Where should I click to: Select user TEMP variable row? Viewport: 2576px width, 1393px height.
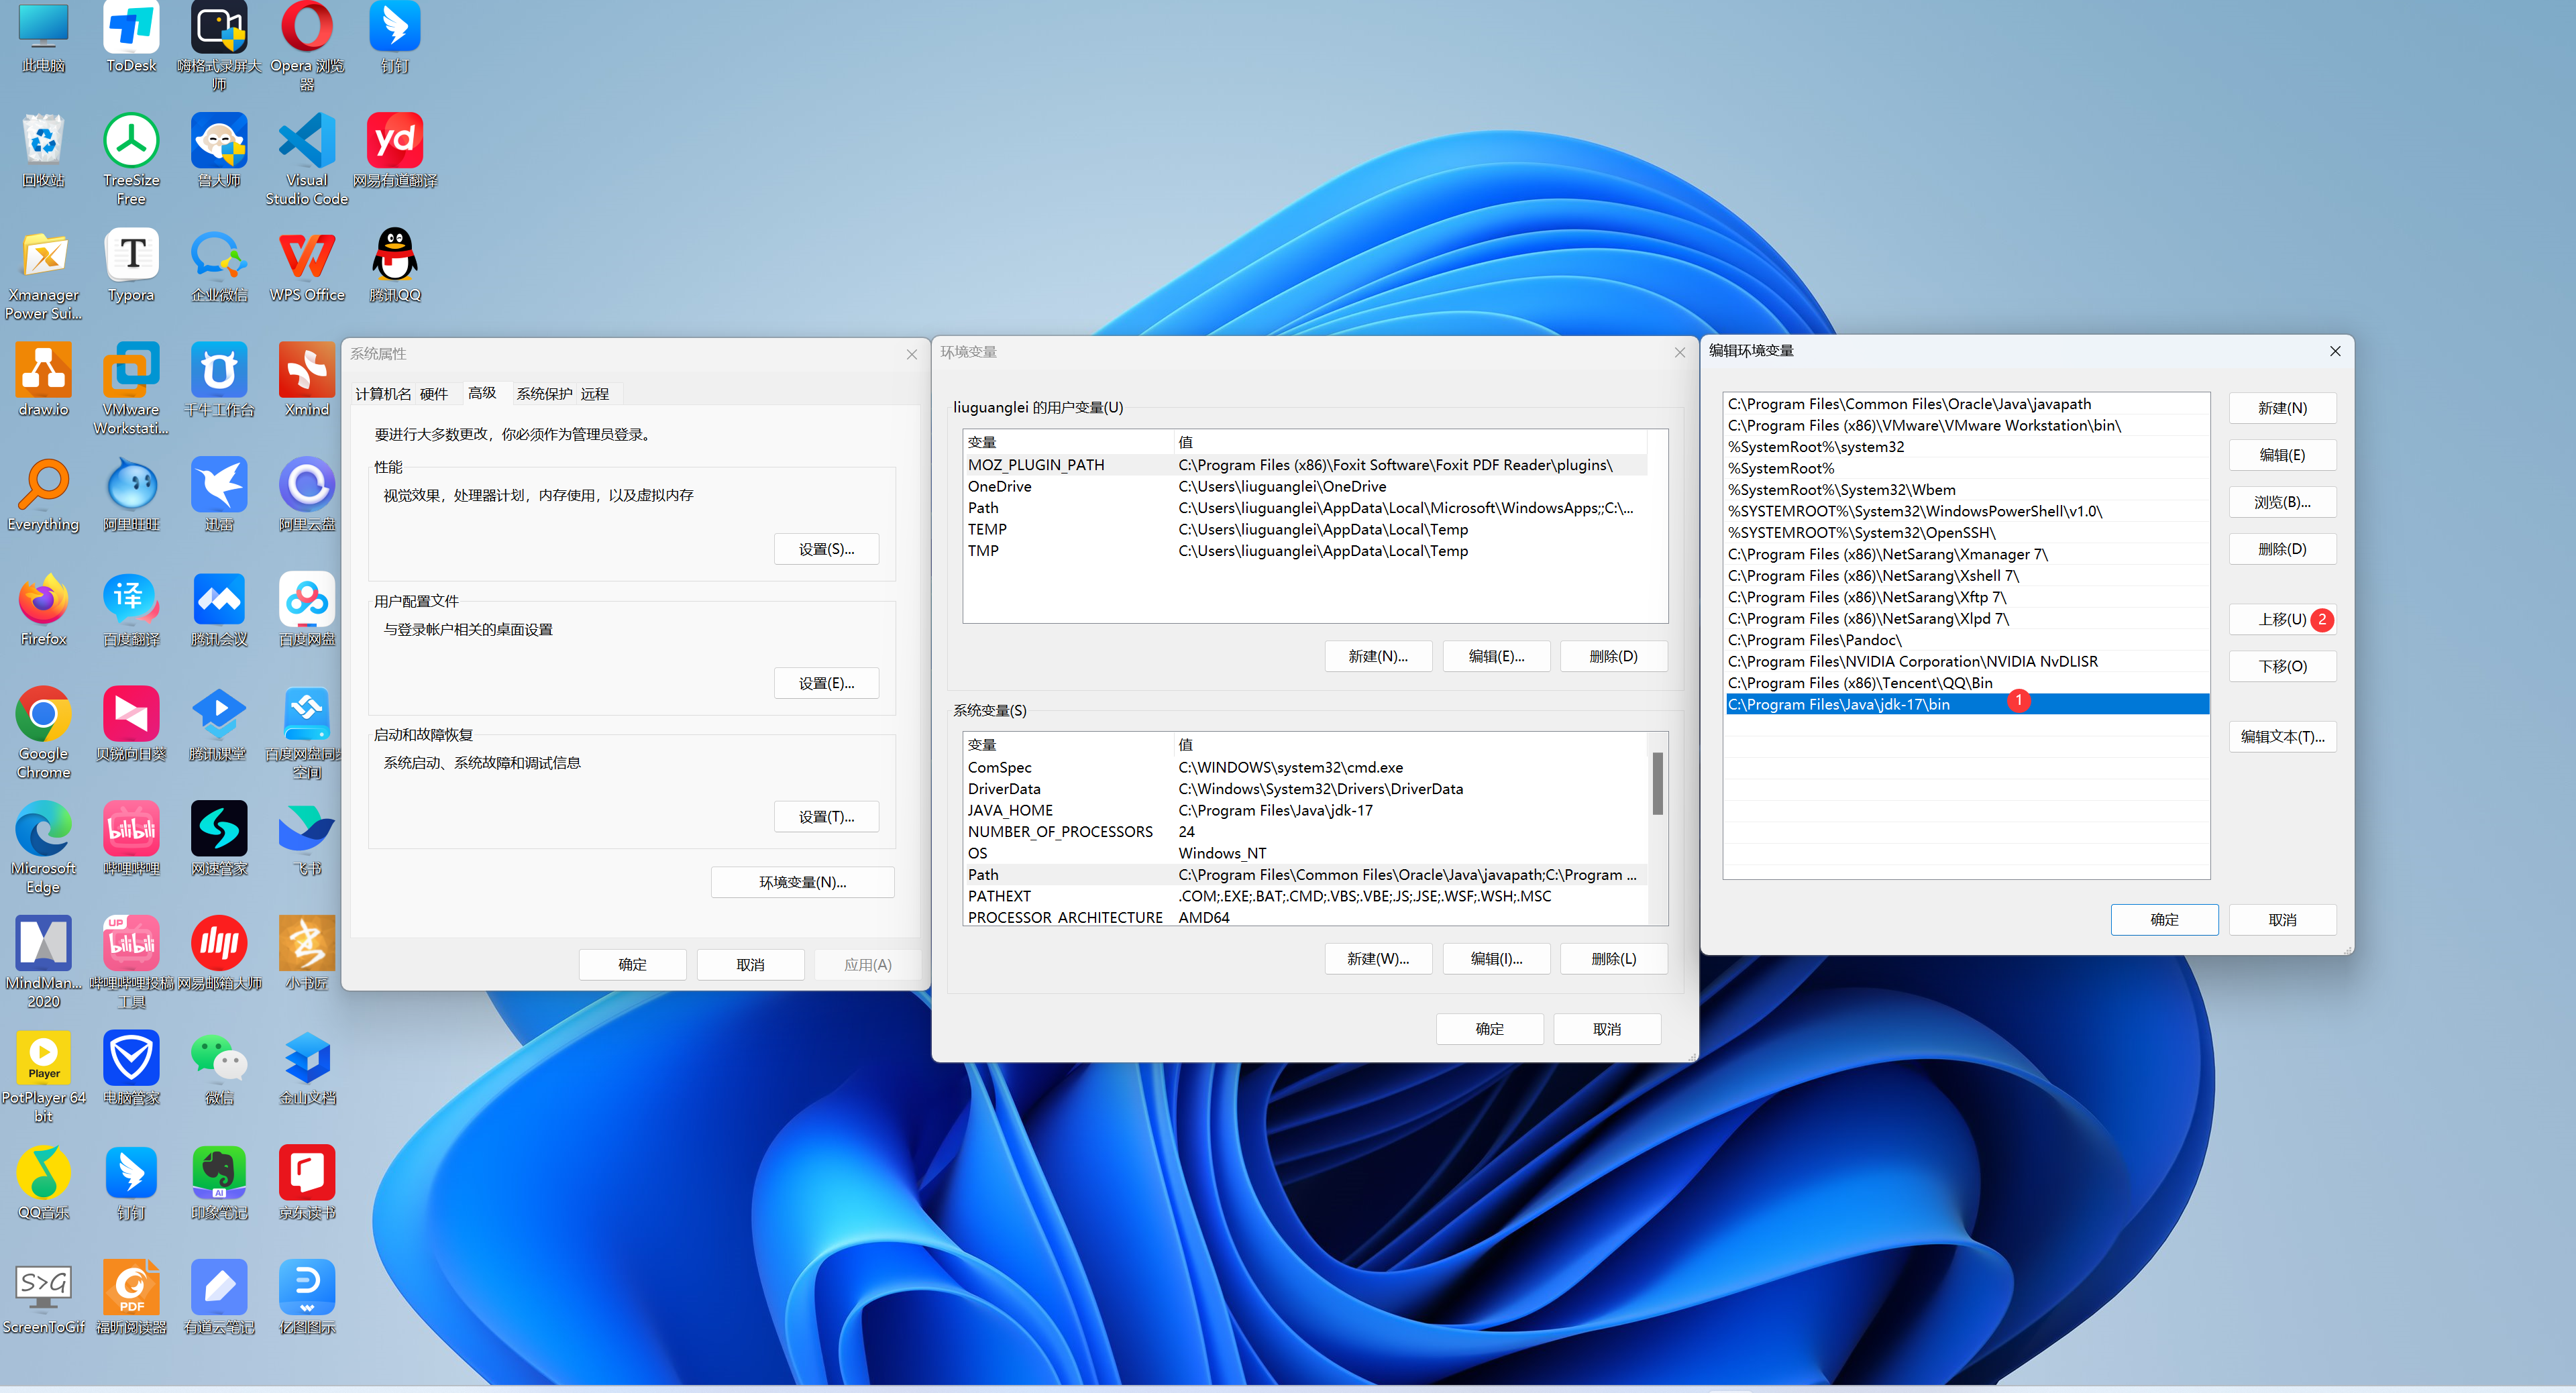coord(1305,529)
